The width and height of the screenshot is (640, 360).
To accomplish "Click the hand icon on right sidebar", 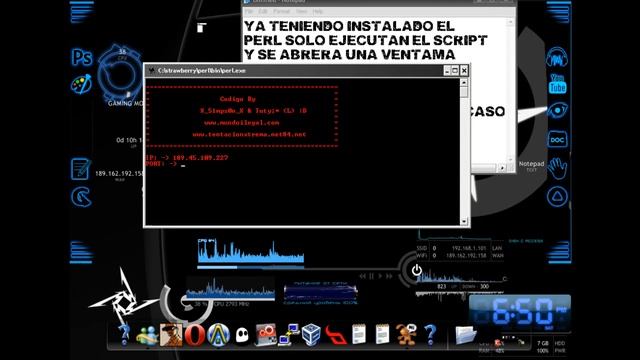I will (557, 168).
